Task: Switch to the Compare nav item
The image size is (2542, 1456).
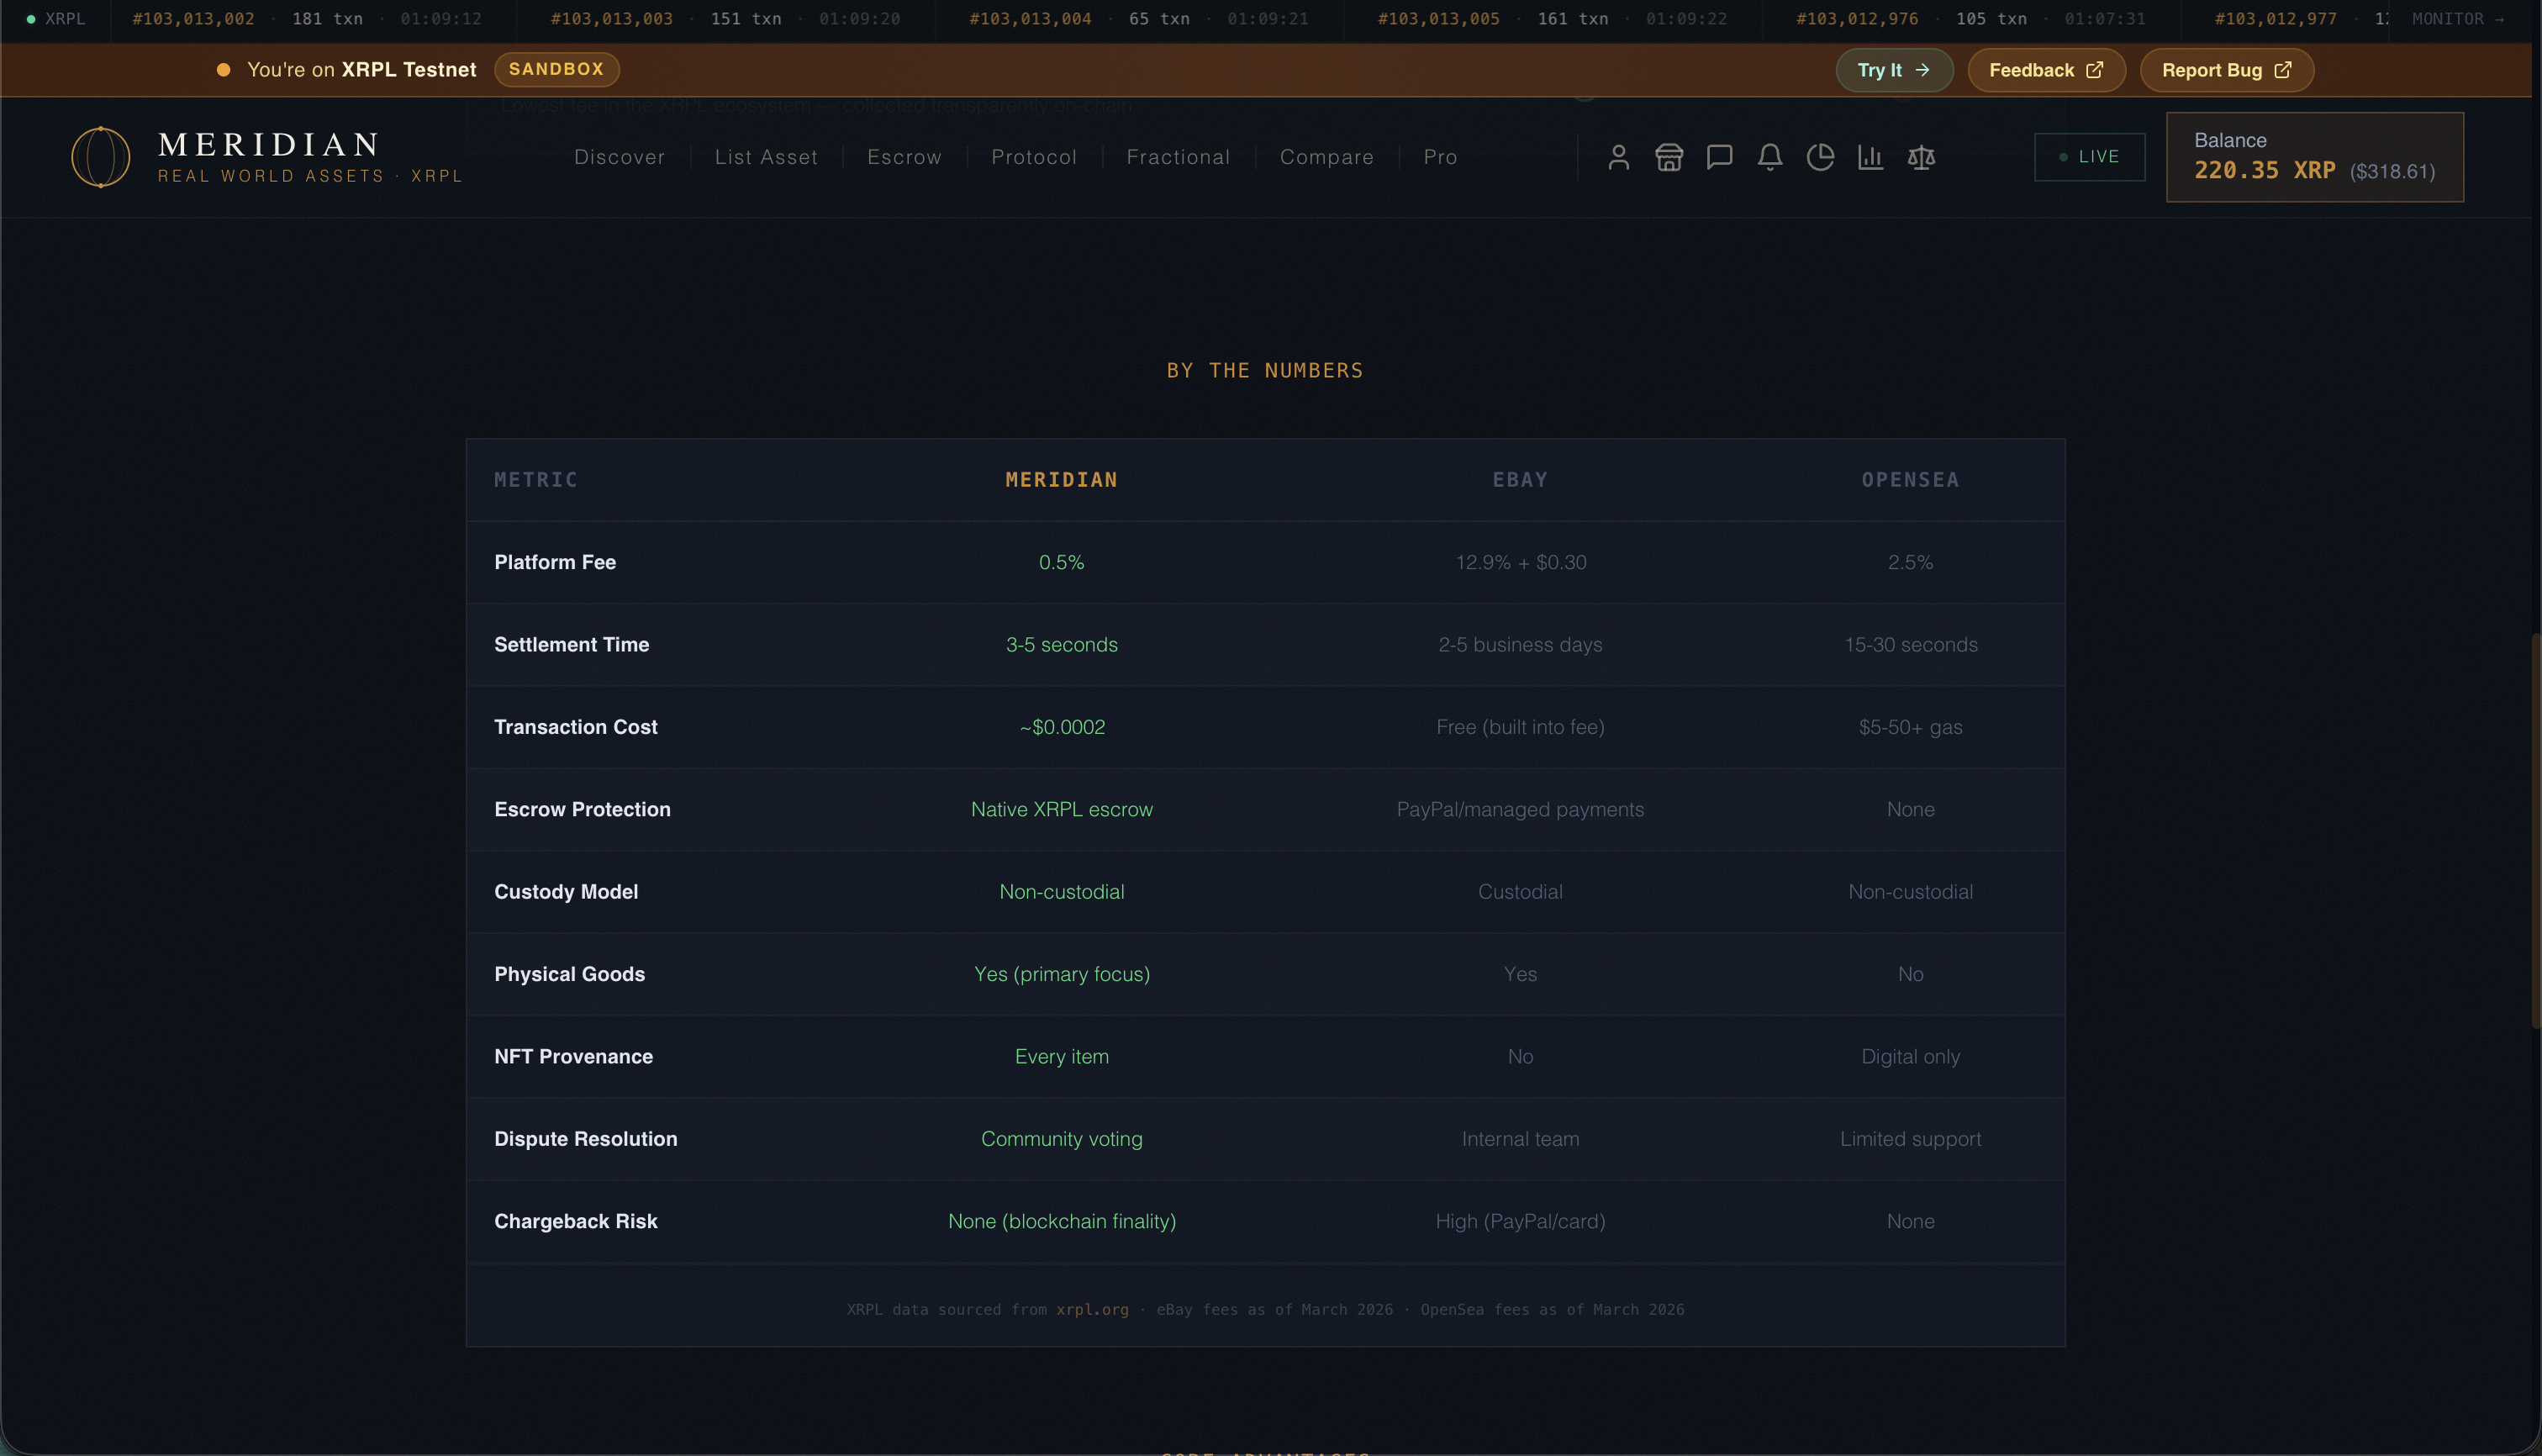Action: click(x=1327, y=157)
